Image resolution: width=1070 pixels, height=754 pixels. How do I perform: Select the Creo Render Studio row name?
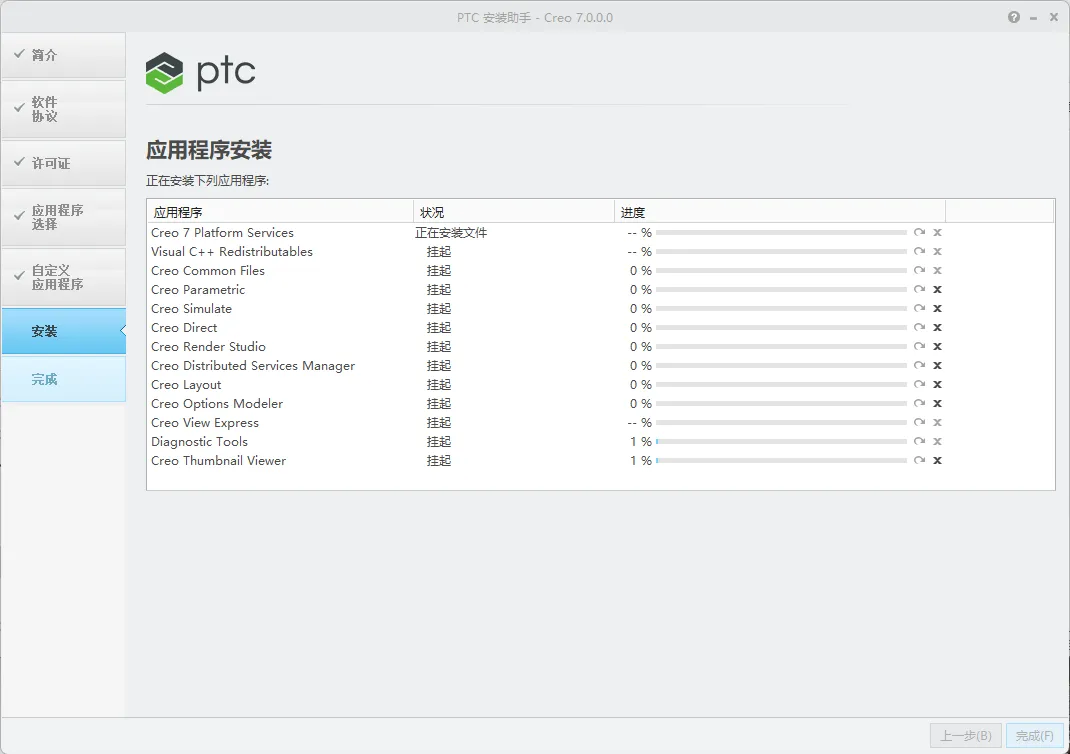point(208,347)
